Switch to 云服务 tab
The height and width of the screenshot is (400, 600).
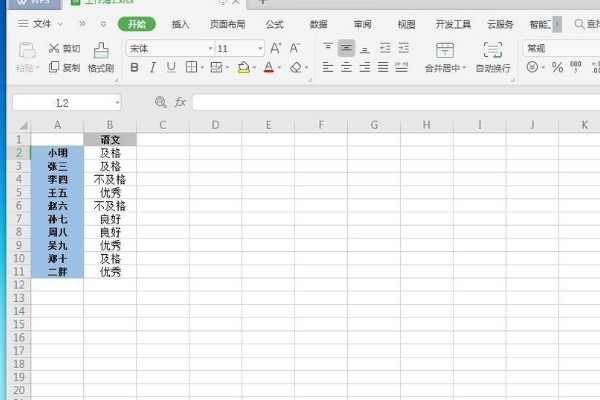pyautogui.click(x=500, y=24)
